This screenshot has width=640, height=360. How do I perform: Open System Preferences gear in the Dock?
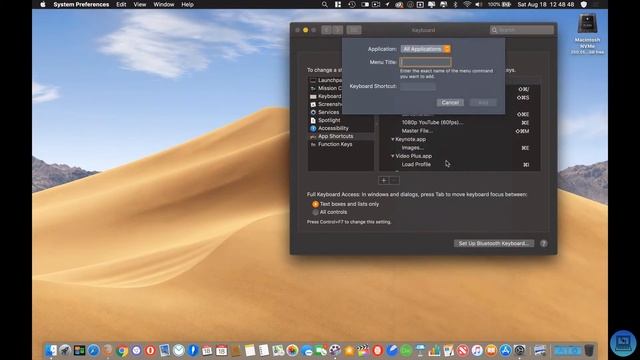click(520, 350)
